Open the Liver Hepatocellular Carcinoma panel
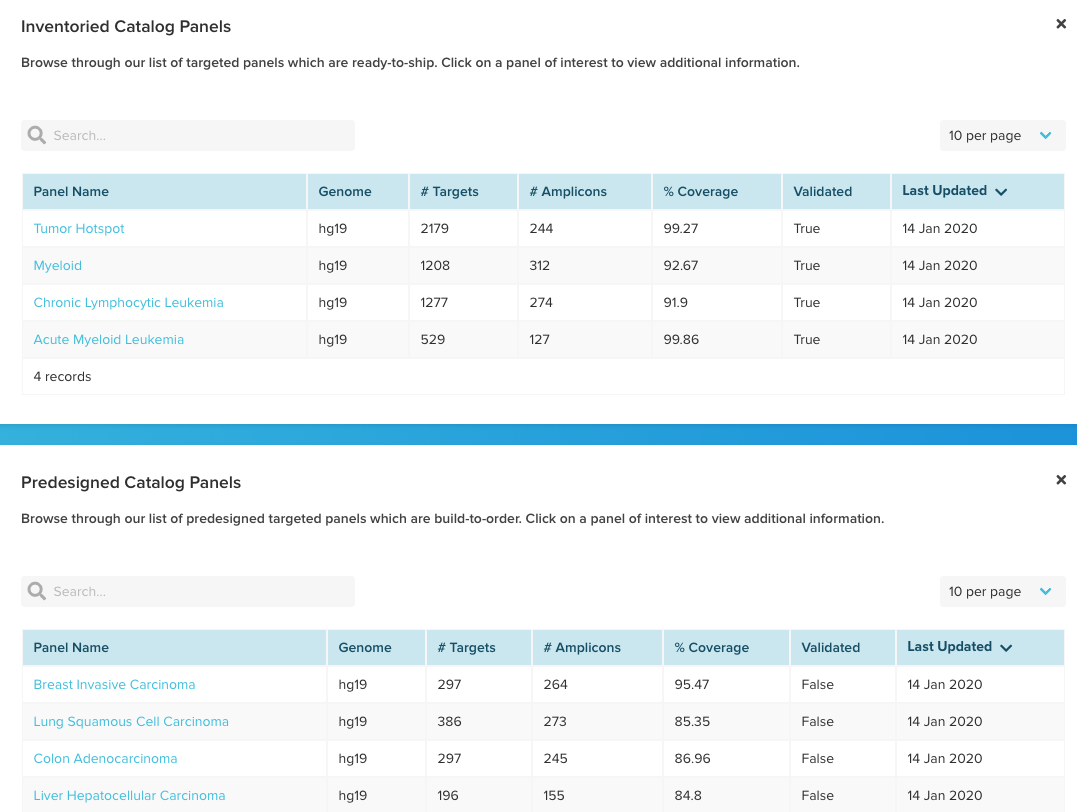This screenshot has width=1077, height=812. pos(129,796)
